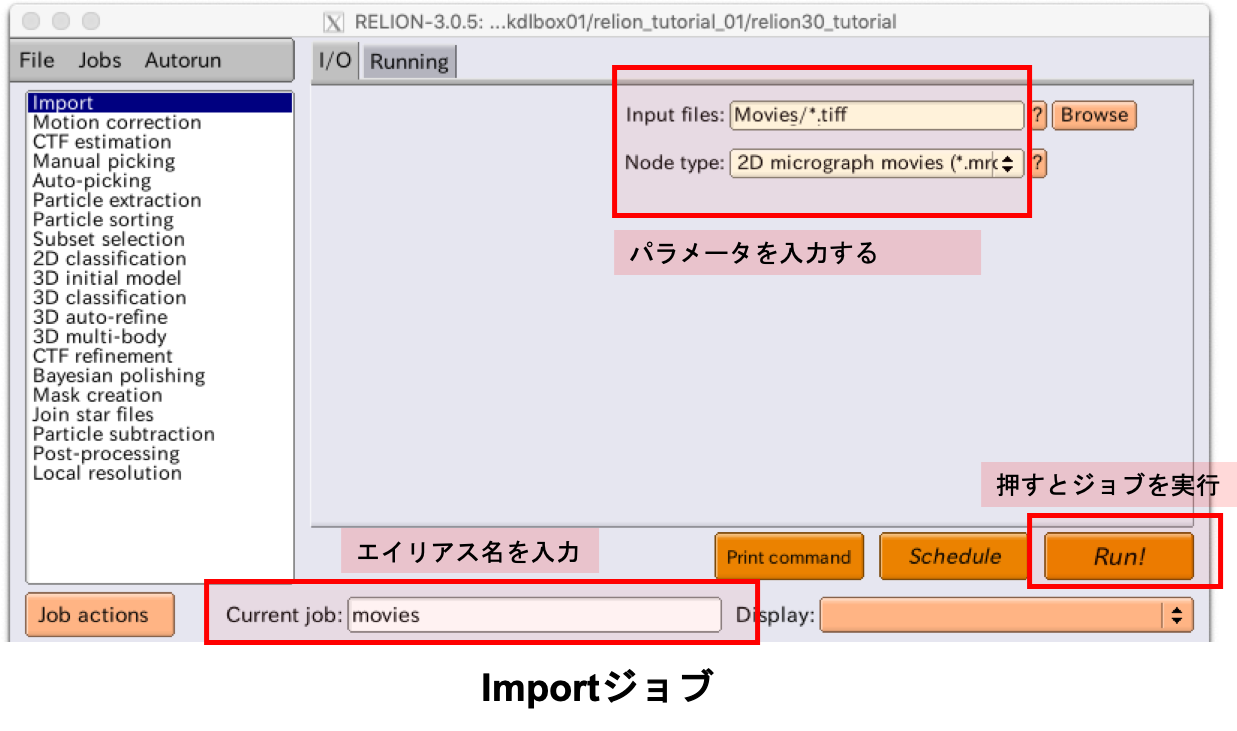
Task: Click the Current job alias field
Action: 534,615
